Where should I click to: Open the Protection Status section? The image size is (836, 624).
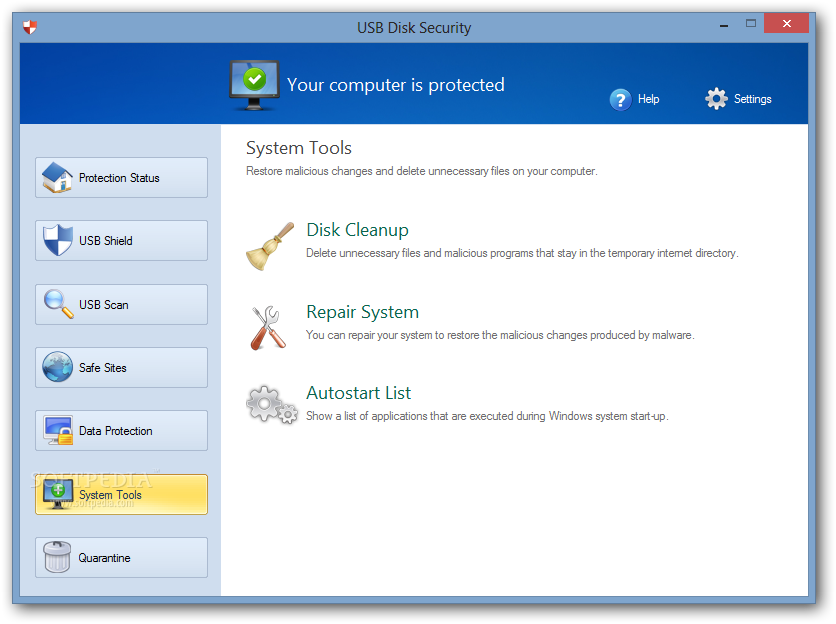click(122, 178)
